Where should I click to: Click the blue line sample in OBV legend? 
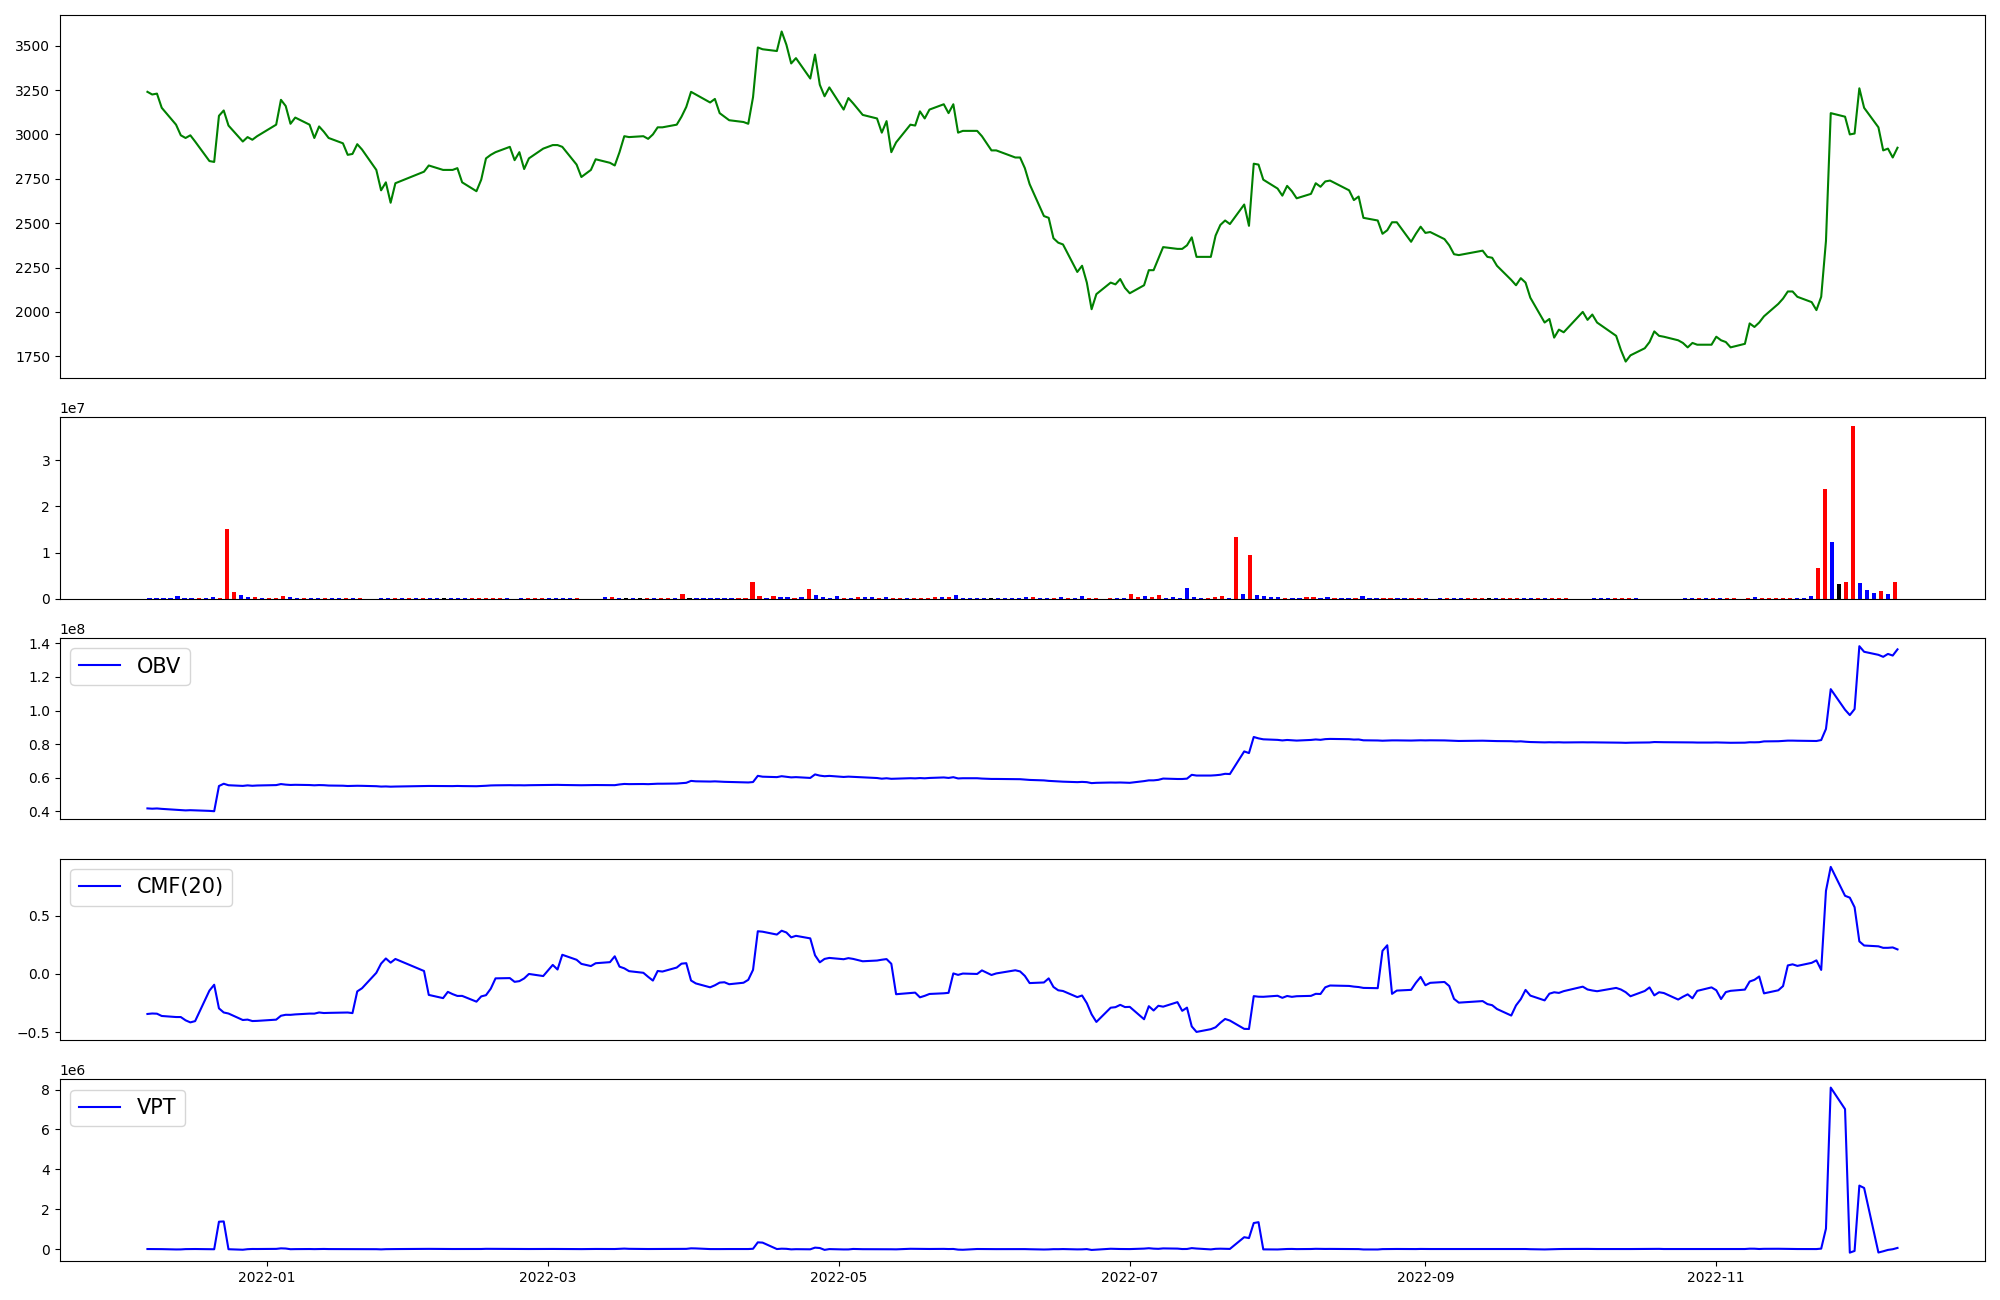pos(99,666)
